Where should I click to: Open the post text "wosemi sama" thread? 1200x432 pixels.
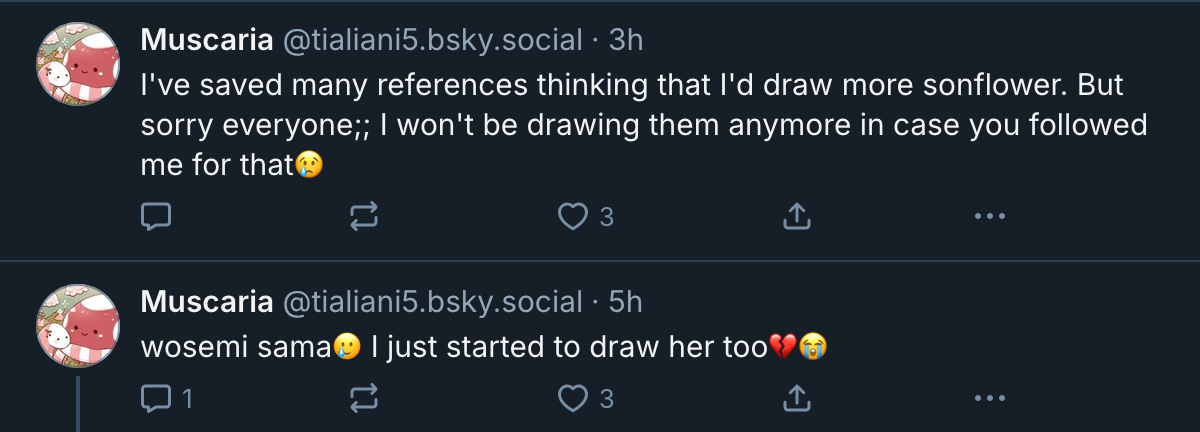coord(480,347)
